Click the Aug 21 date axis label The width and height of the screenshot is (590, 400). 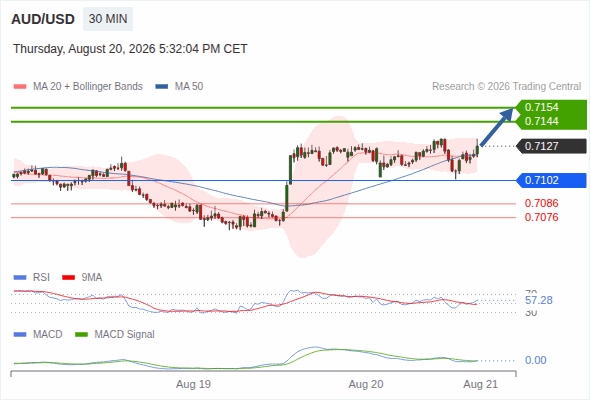481,385
